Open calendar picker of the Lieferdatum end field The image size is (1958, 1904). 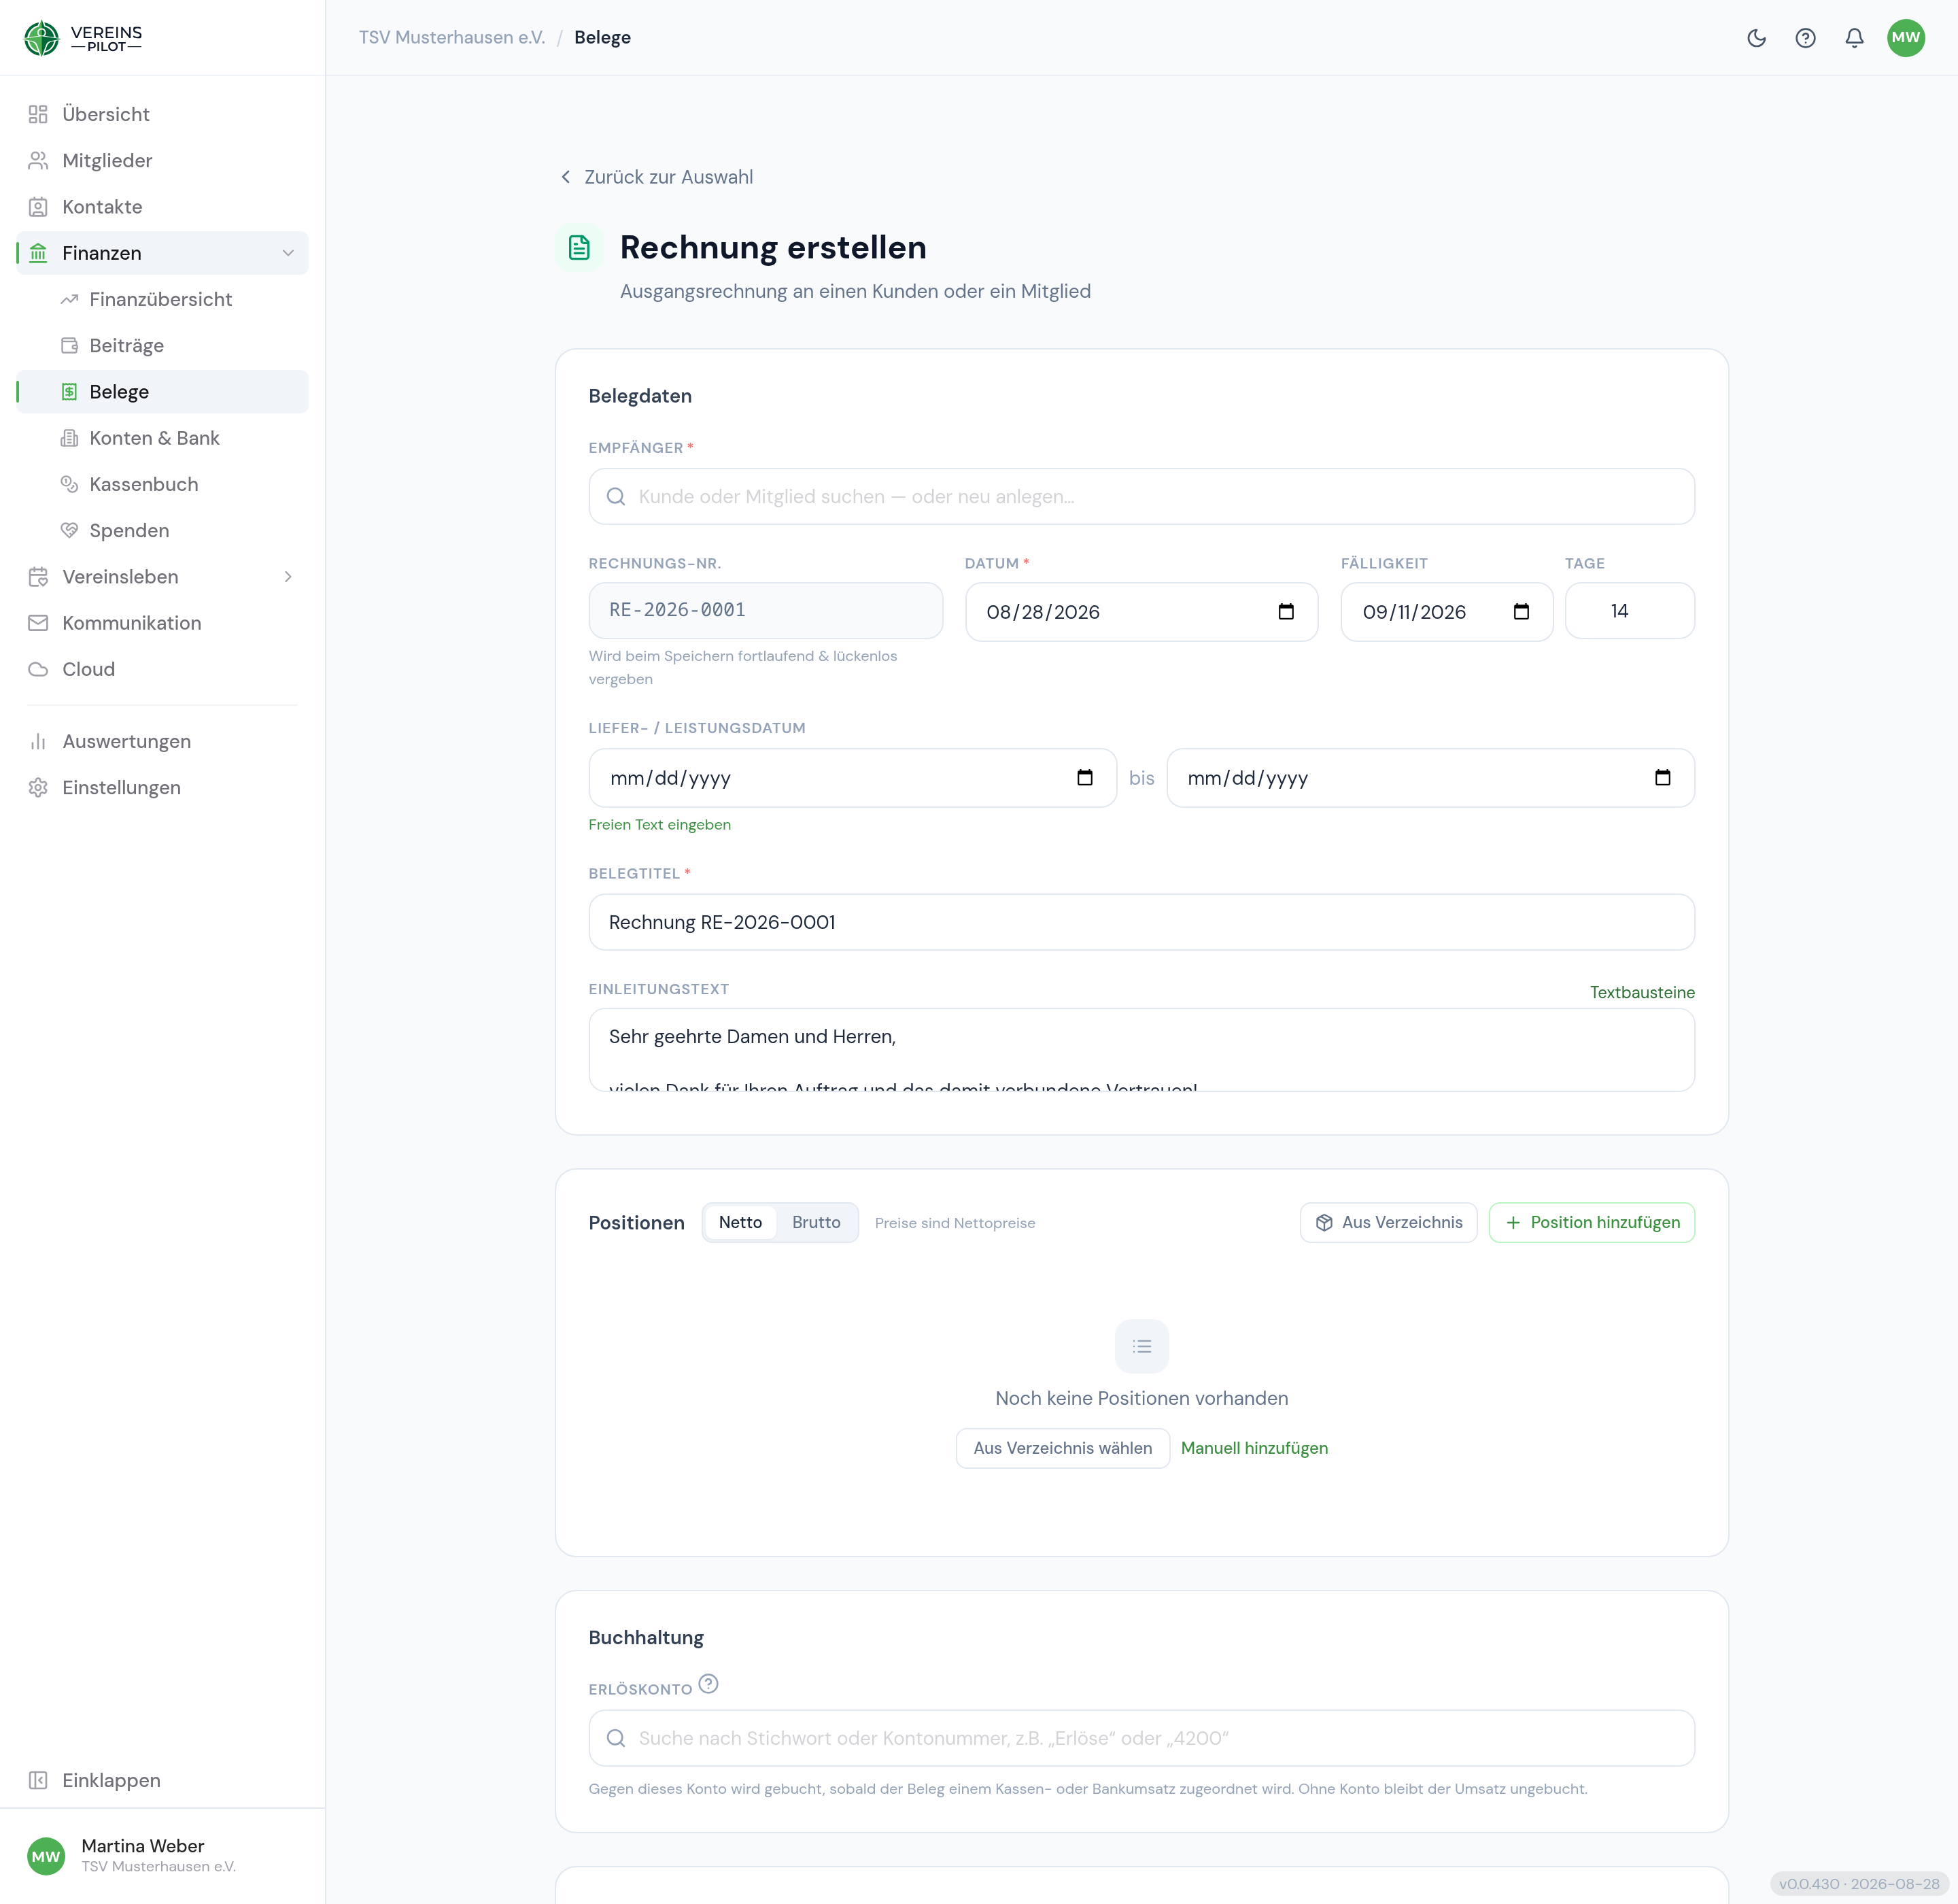pos(1663,778)
